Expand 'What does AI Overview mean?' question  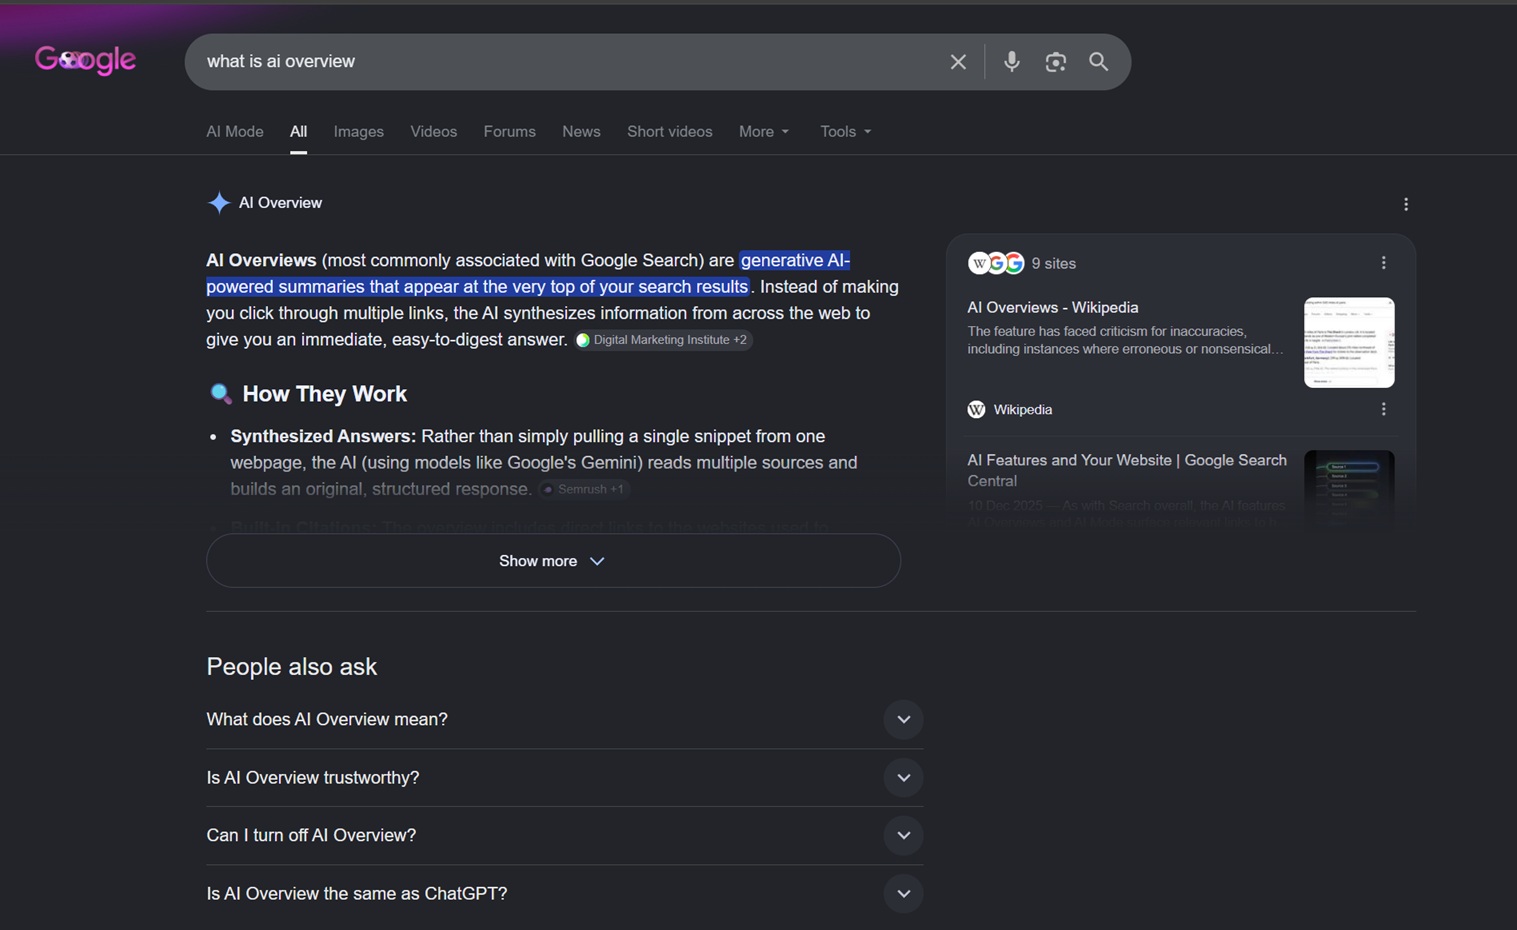(564, 720)
